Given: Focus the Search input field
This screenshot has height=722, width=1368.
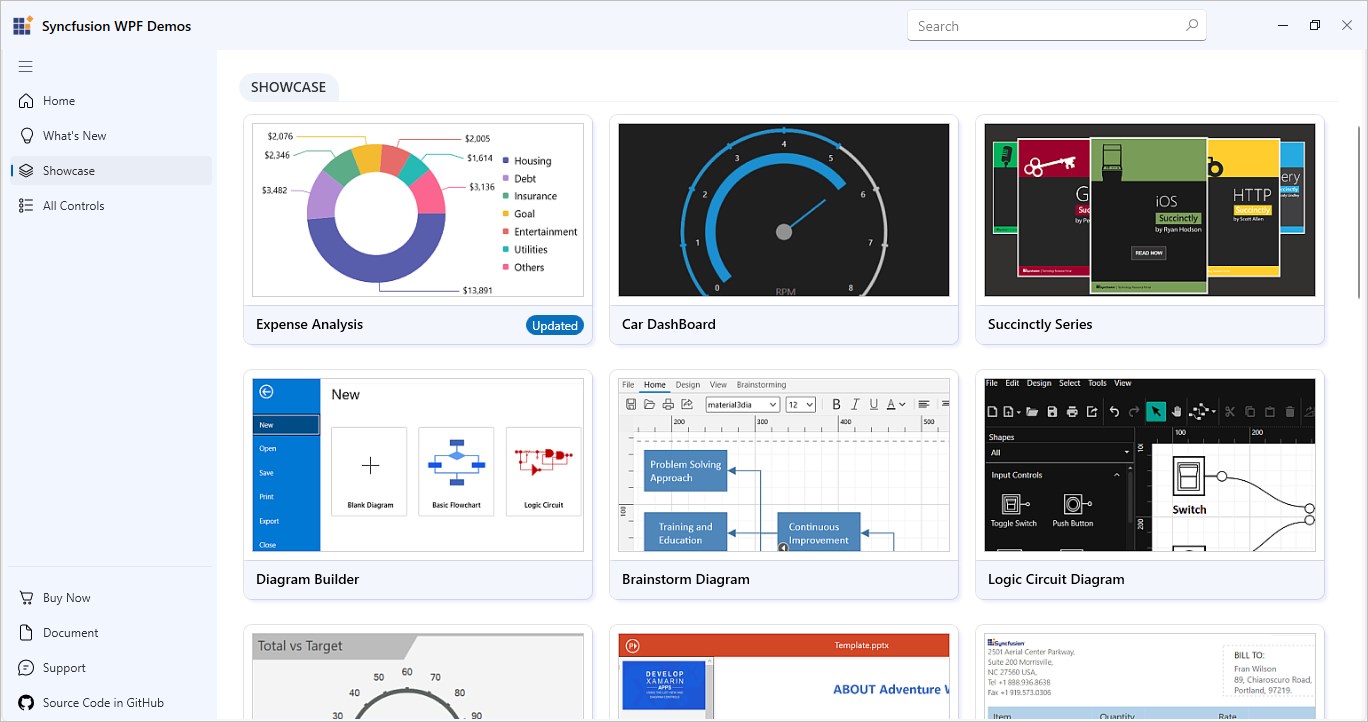Looking at the screenshot, I should tap(1057, 26).
